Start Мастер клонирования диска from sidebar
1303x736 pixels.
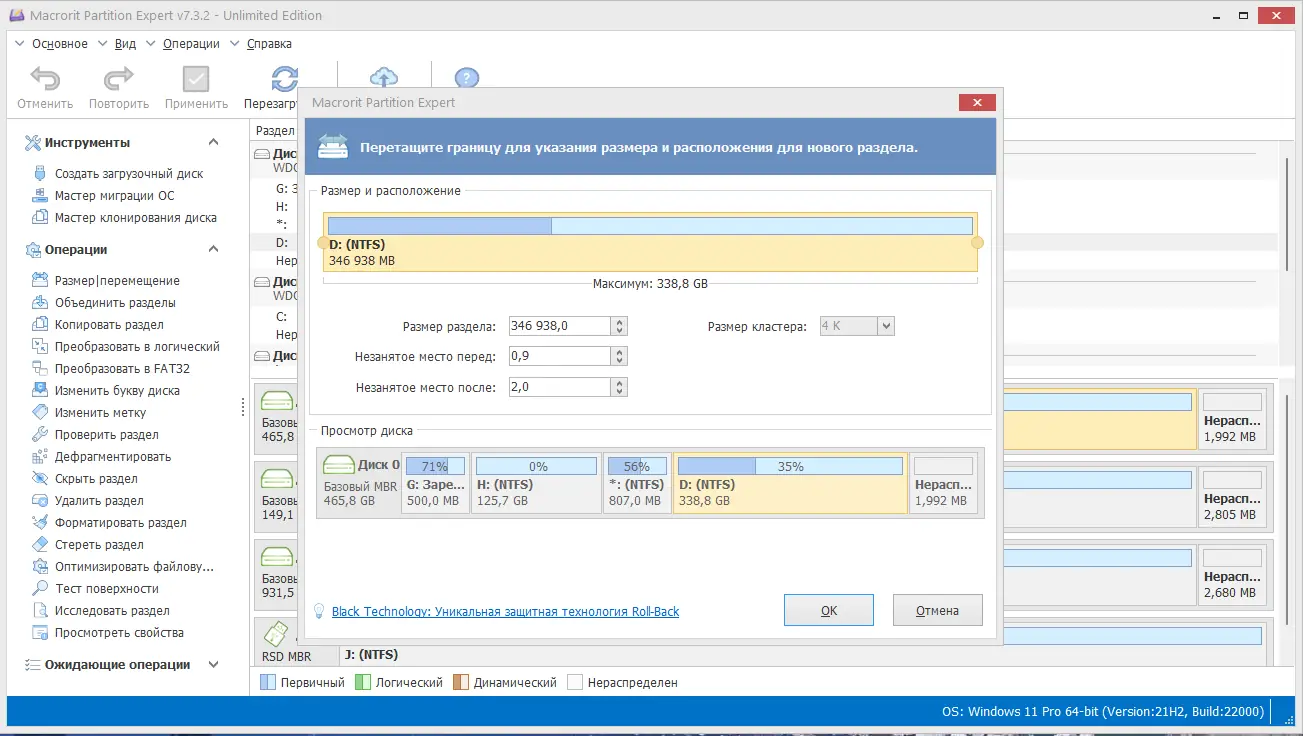135,218
